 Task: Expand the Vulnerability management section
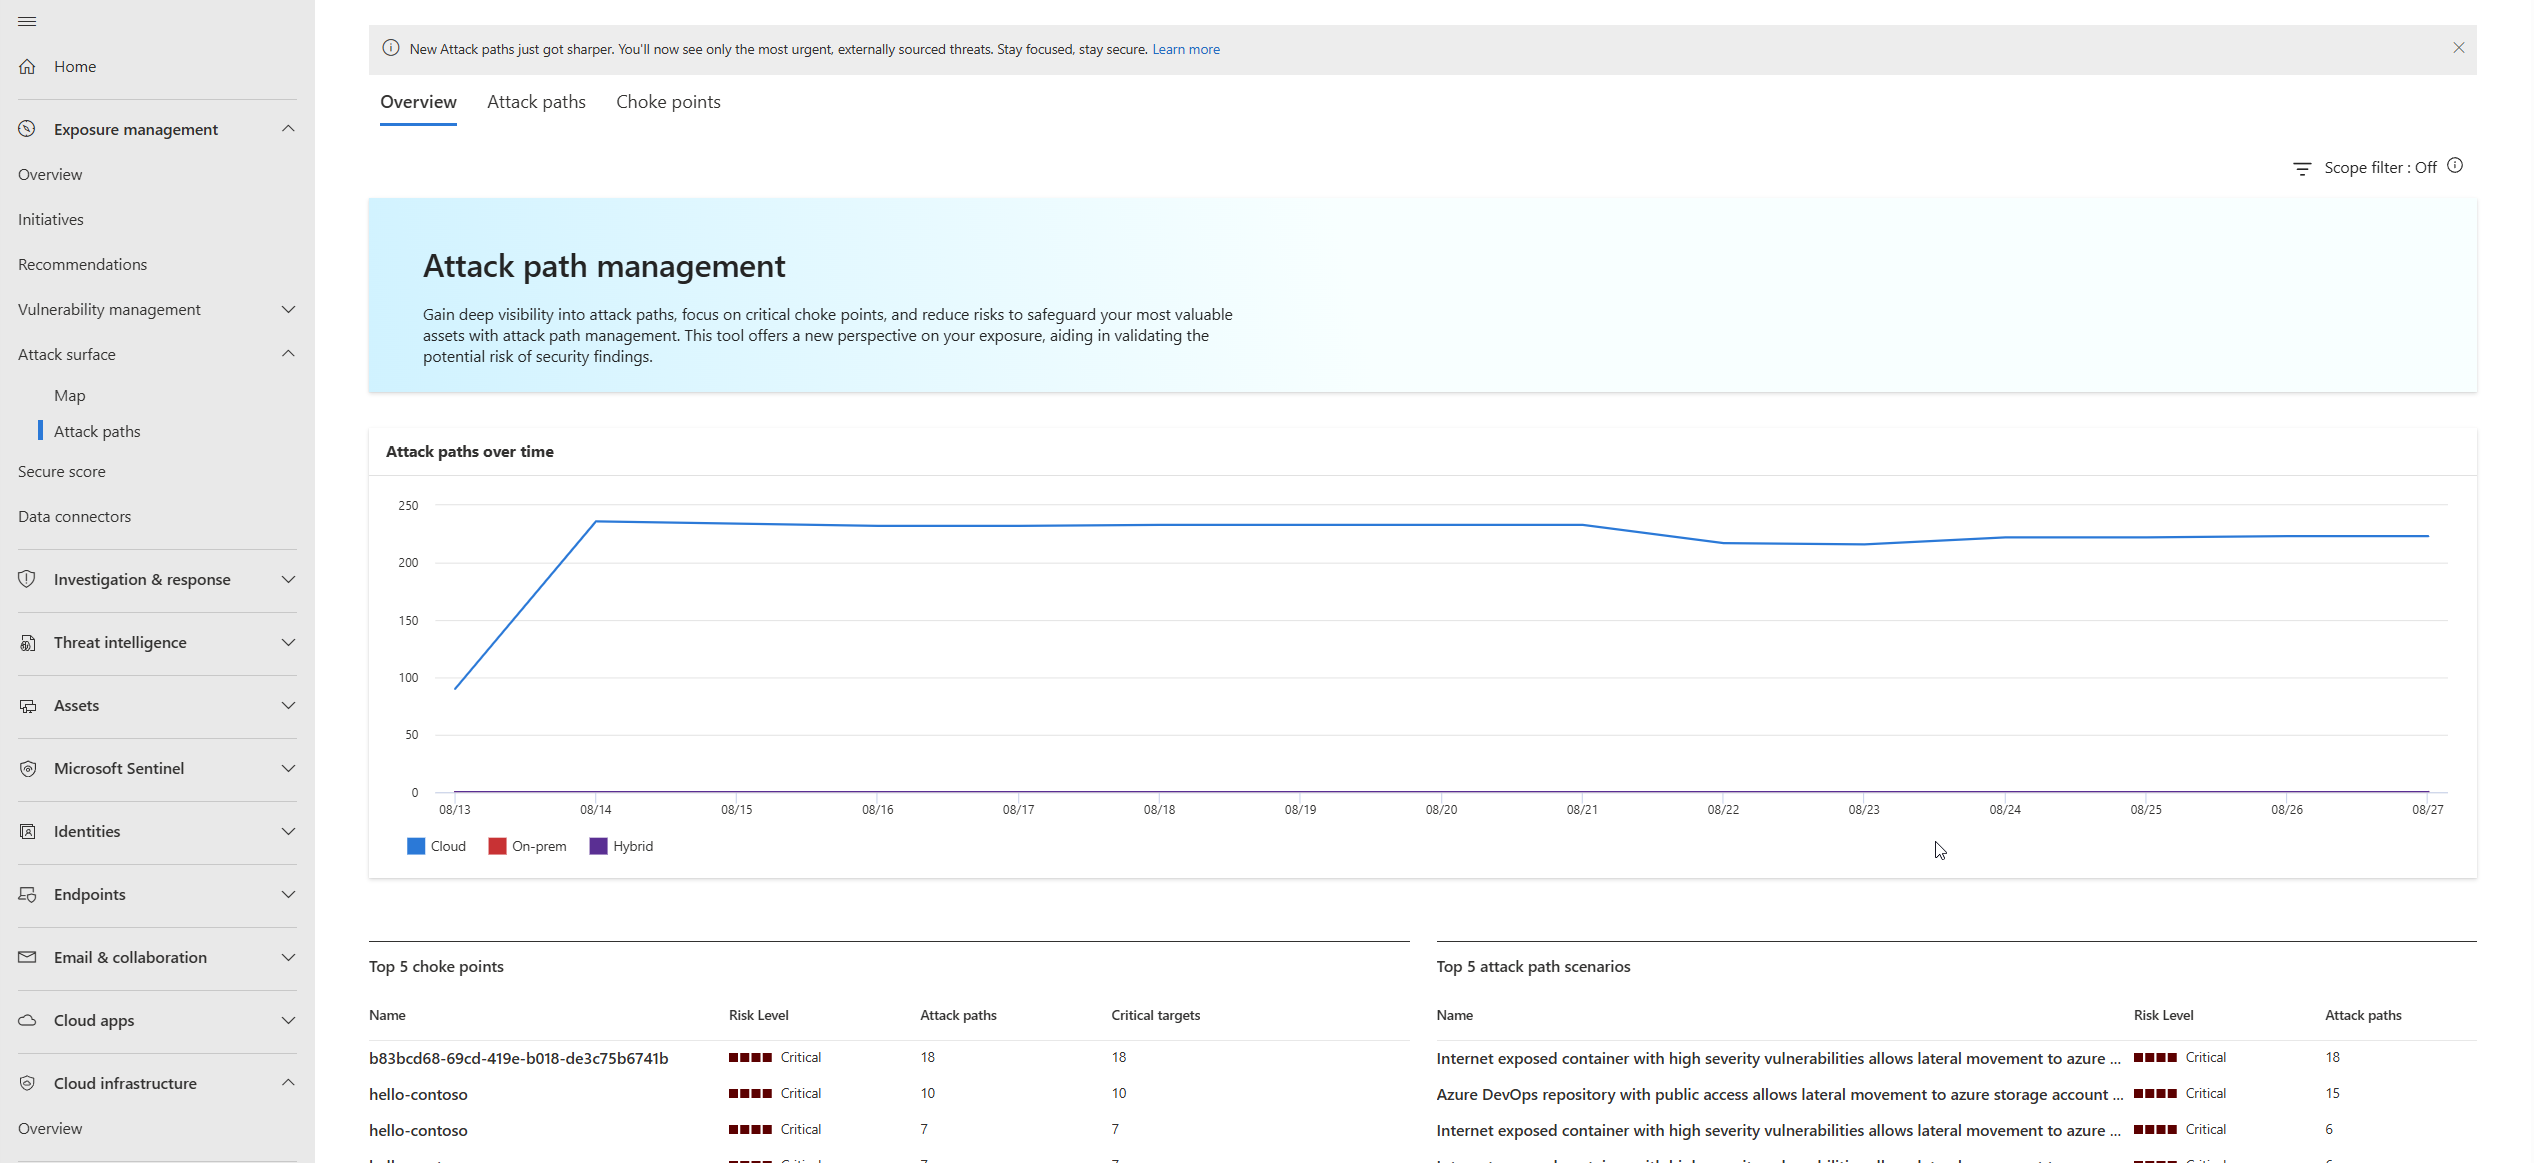288,309
